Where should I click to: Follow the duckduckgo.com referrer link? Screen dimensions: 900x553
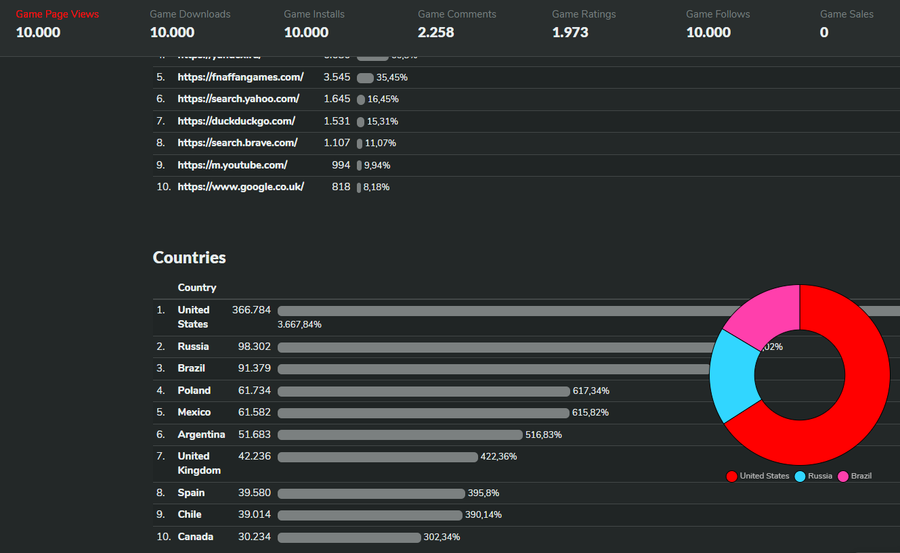(236, 121)
